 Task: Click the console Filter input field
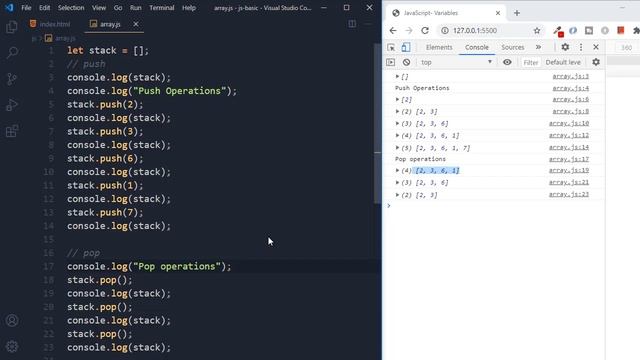point(531,62)
